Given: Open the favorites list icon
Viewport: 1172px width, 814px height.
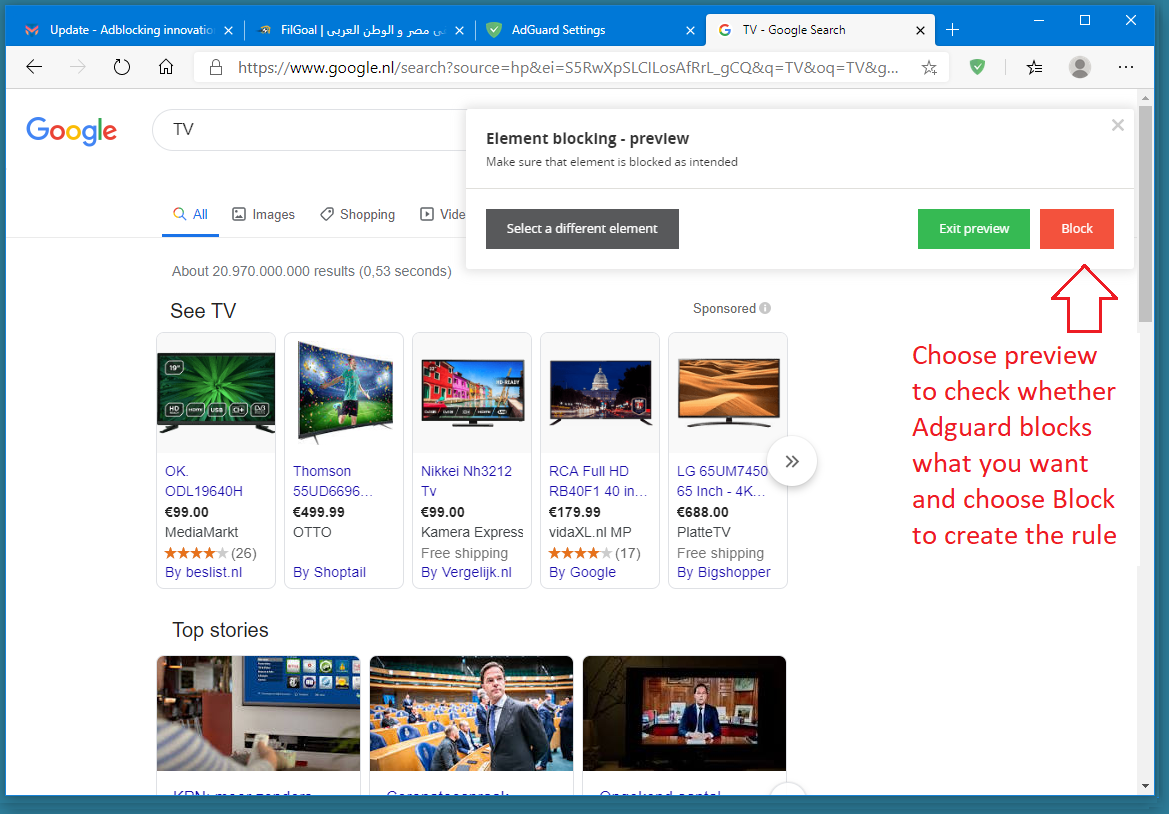Looking at the screenshot, I should (x=1034, y=67).
